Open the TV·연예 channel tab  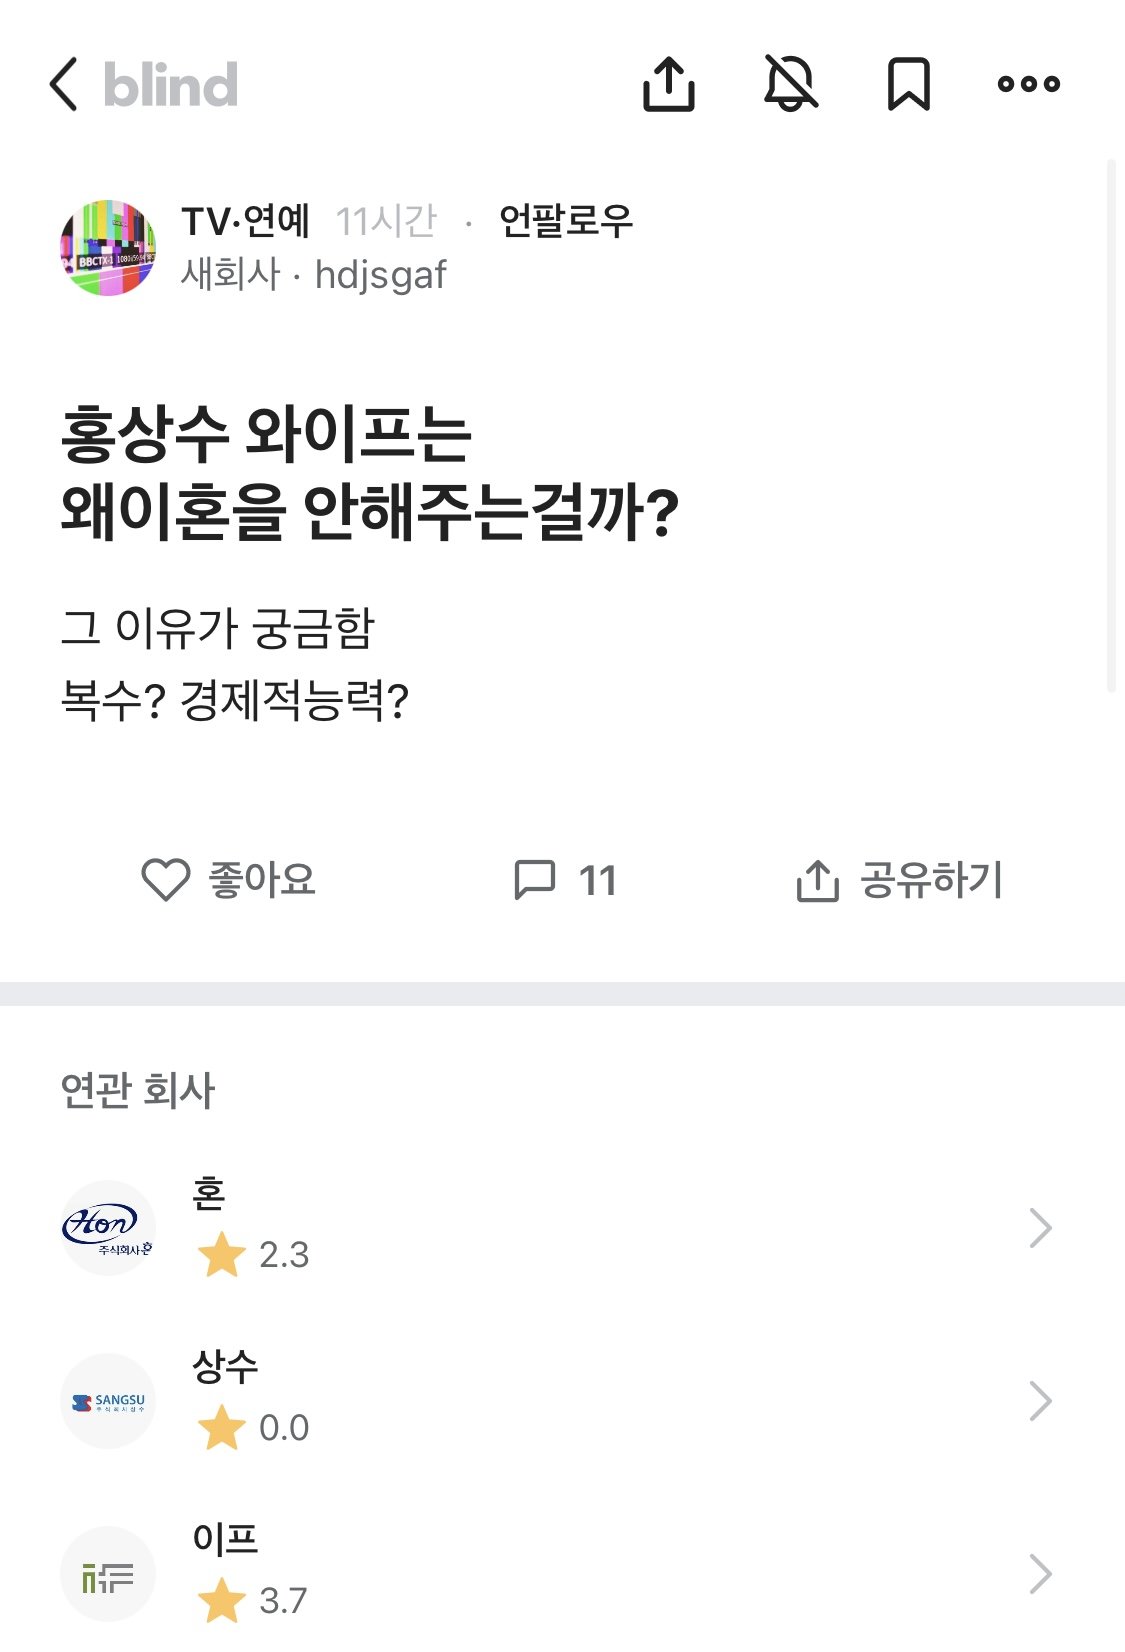click(246, 221)
